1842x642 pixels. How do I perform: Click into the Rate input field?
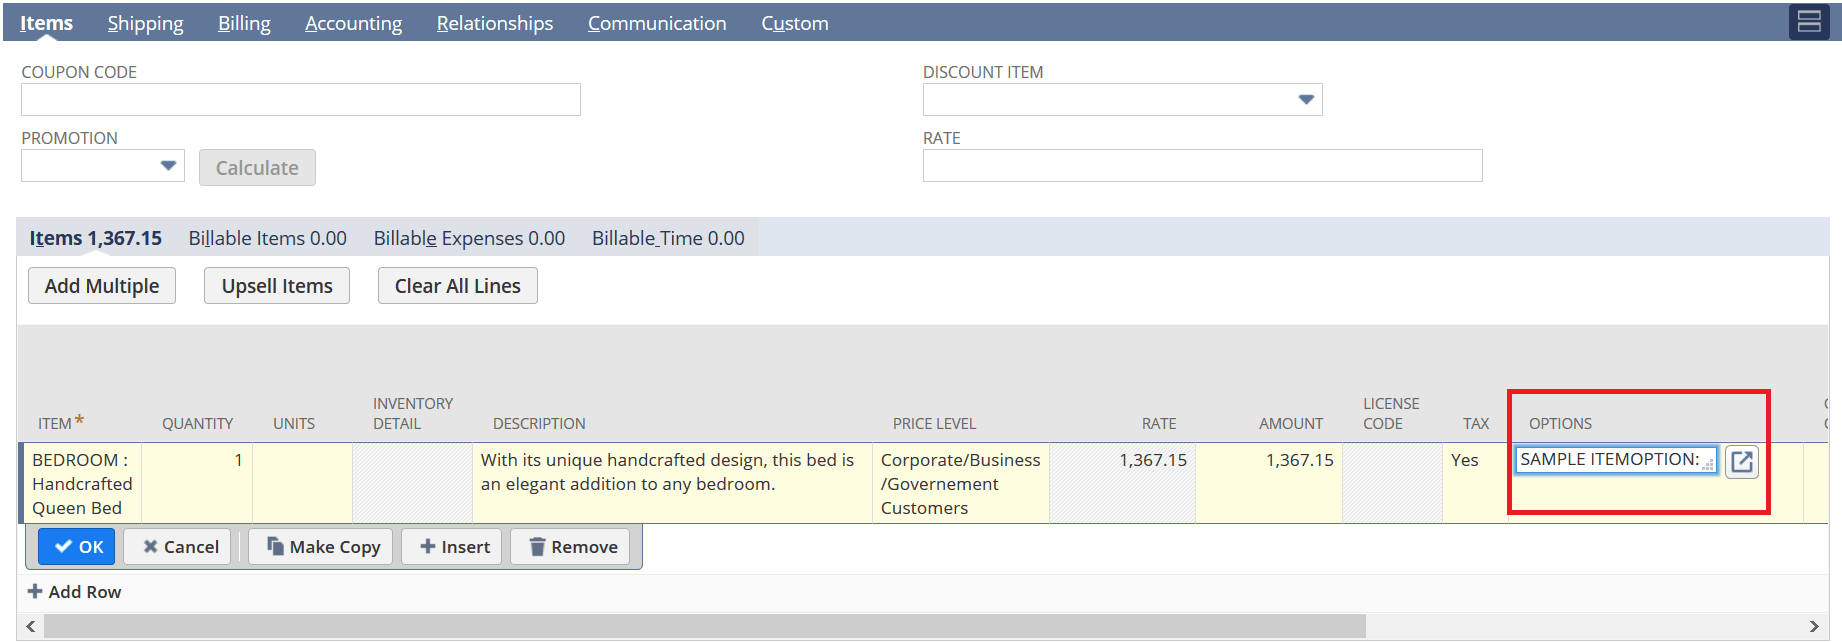pos(1202,165)
